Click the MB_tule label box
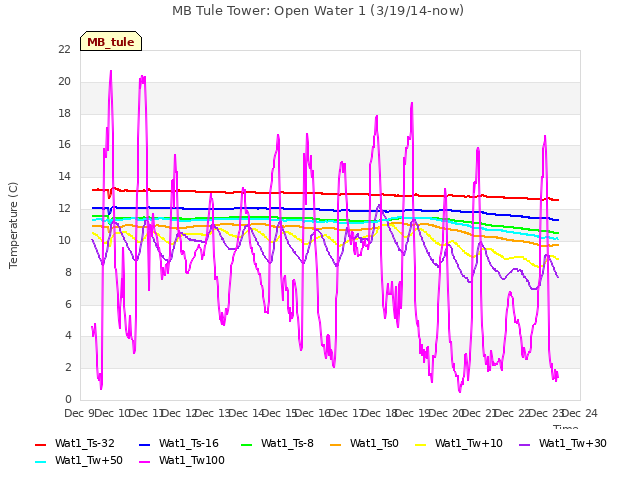 pos(111,41)
